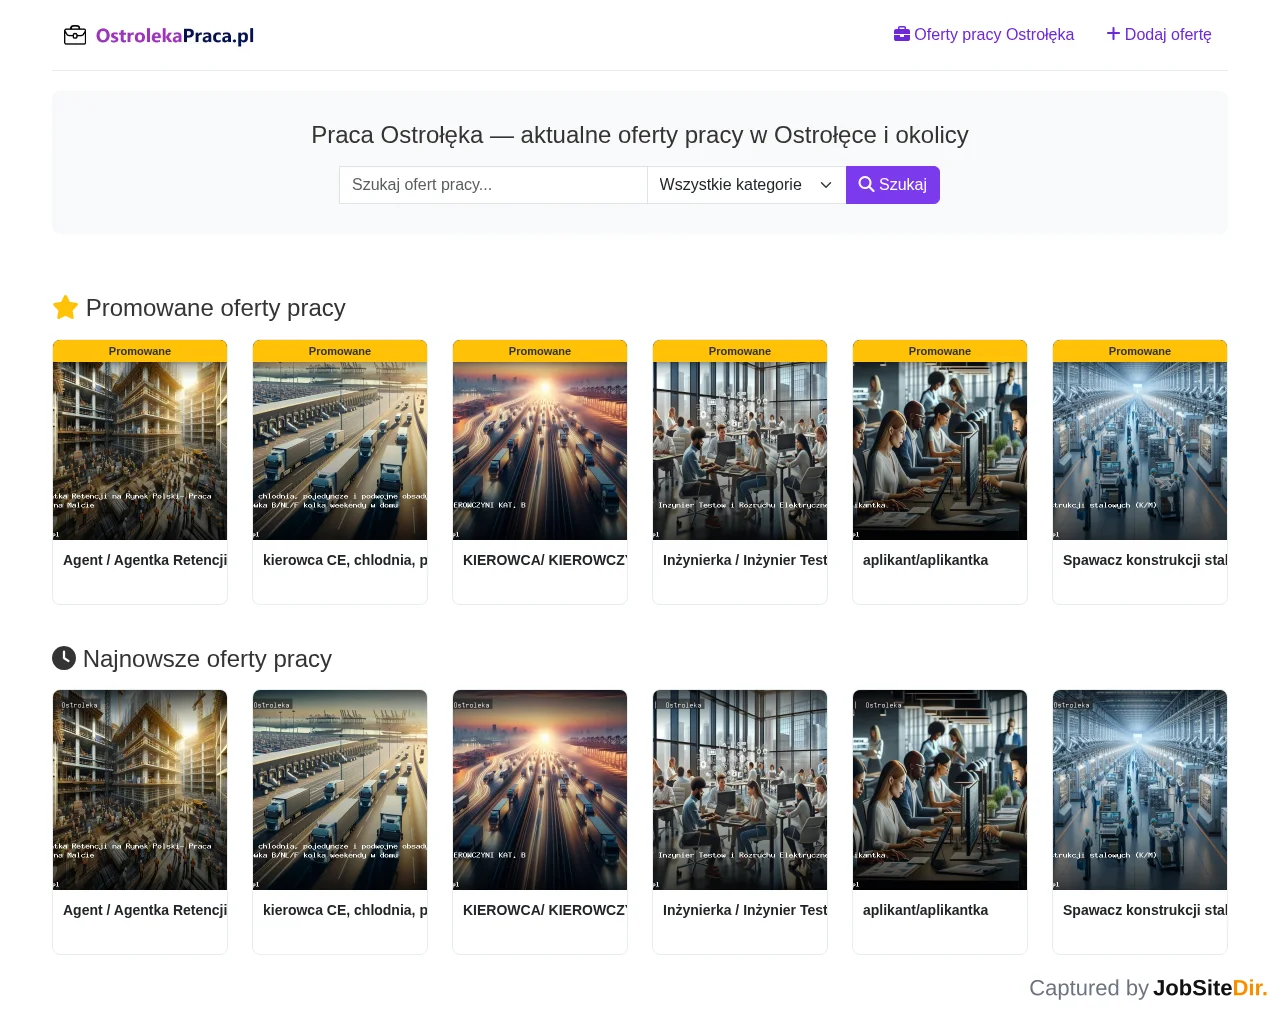Click promoted aplikant/aplikantka title
Viewport: 1280px width, 1018px height.
(x=925, y=560)
